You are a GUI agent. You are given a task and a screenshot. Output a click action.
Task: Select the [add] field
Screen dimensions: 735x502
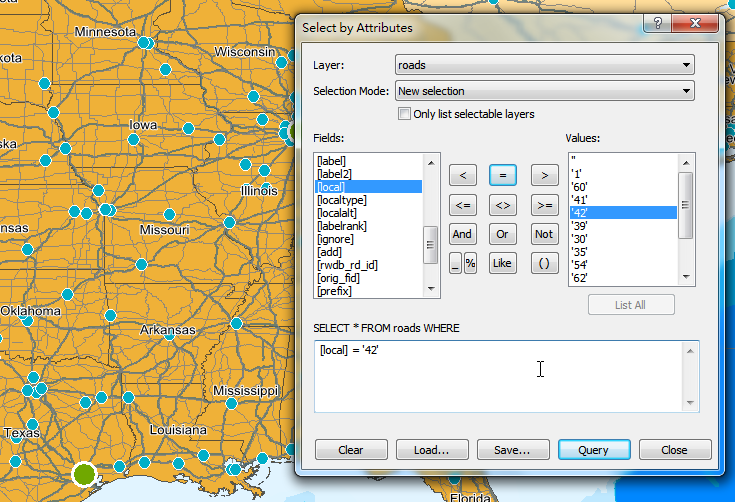[x=368, y=252]
